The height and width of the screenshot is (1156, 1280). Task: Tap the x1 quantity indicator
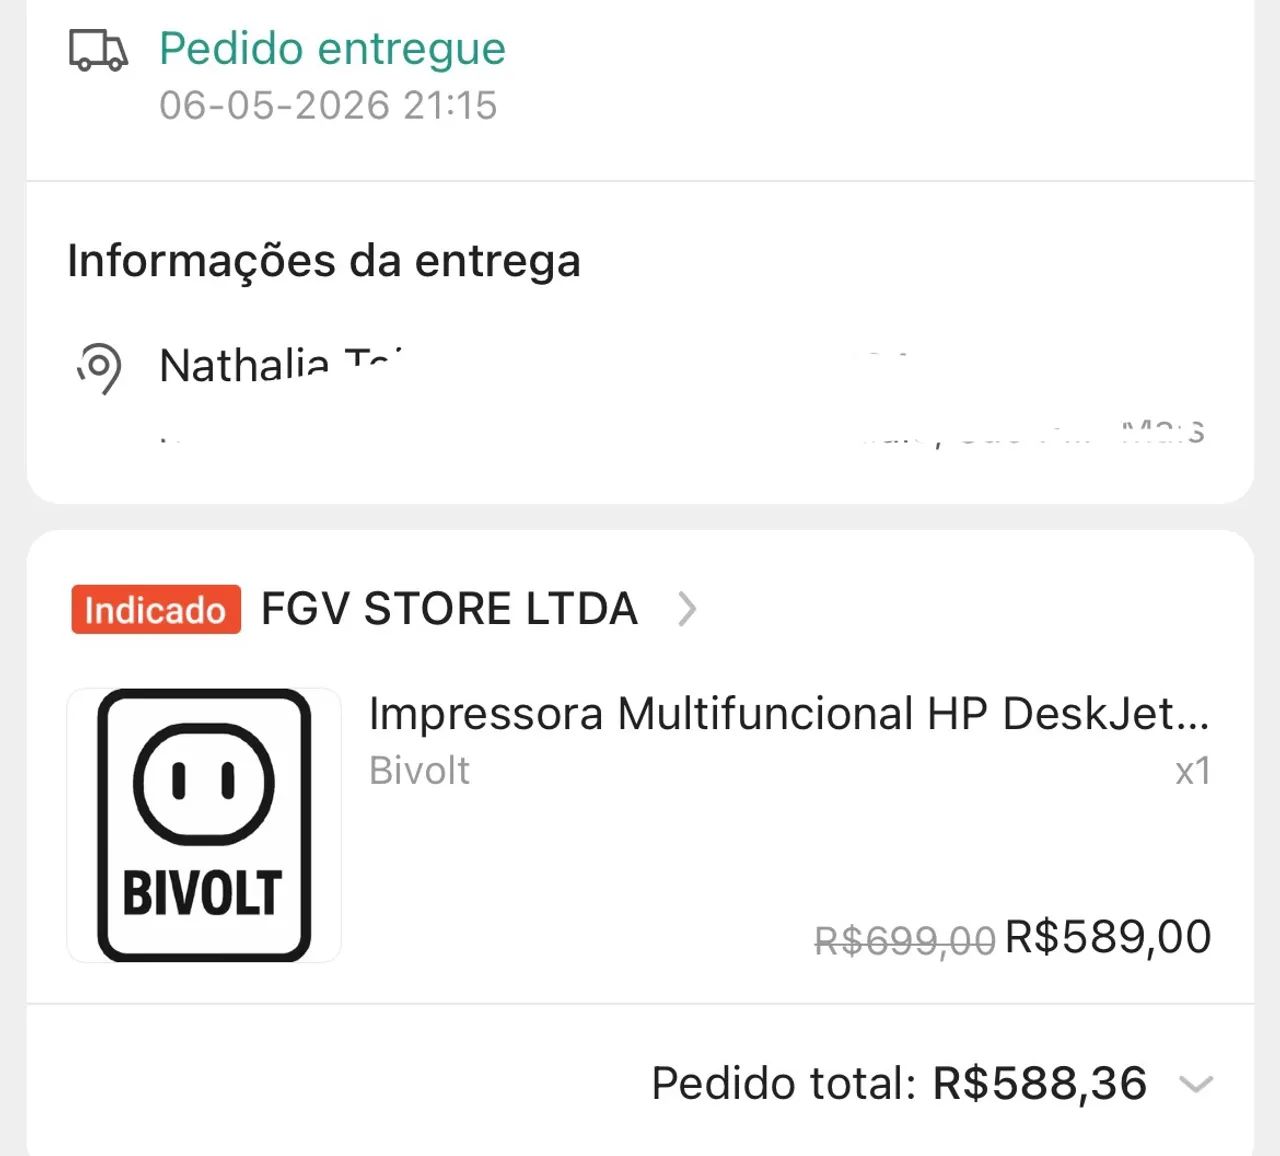(x=1193, y=771)
